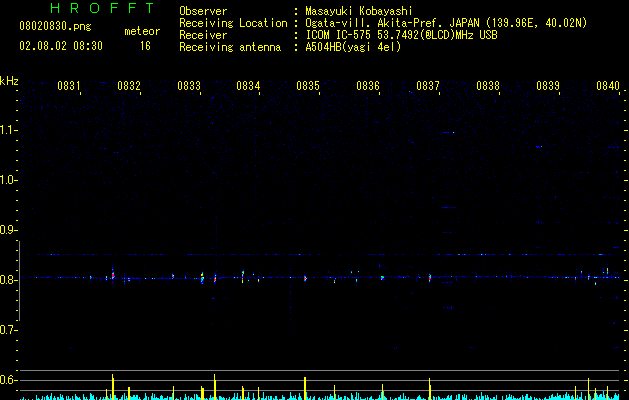
Task: Click the meteor echo at 0837
Action: (430, 278)
